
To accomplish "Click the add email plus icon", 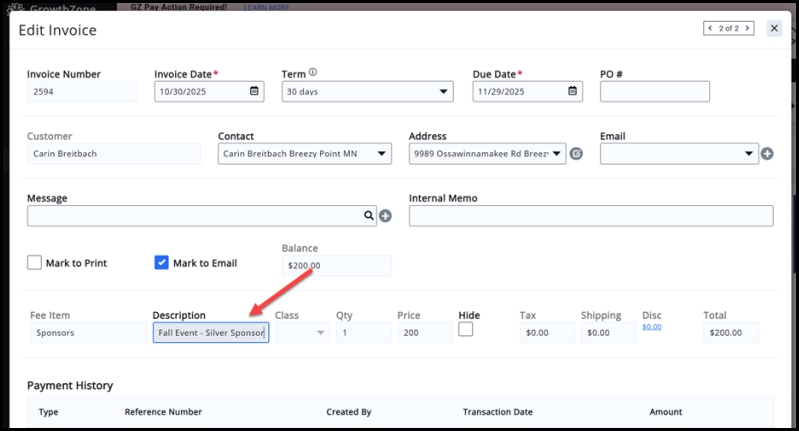I will (767, 154).
